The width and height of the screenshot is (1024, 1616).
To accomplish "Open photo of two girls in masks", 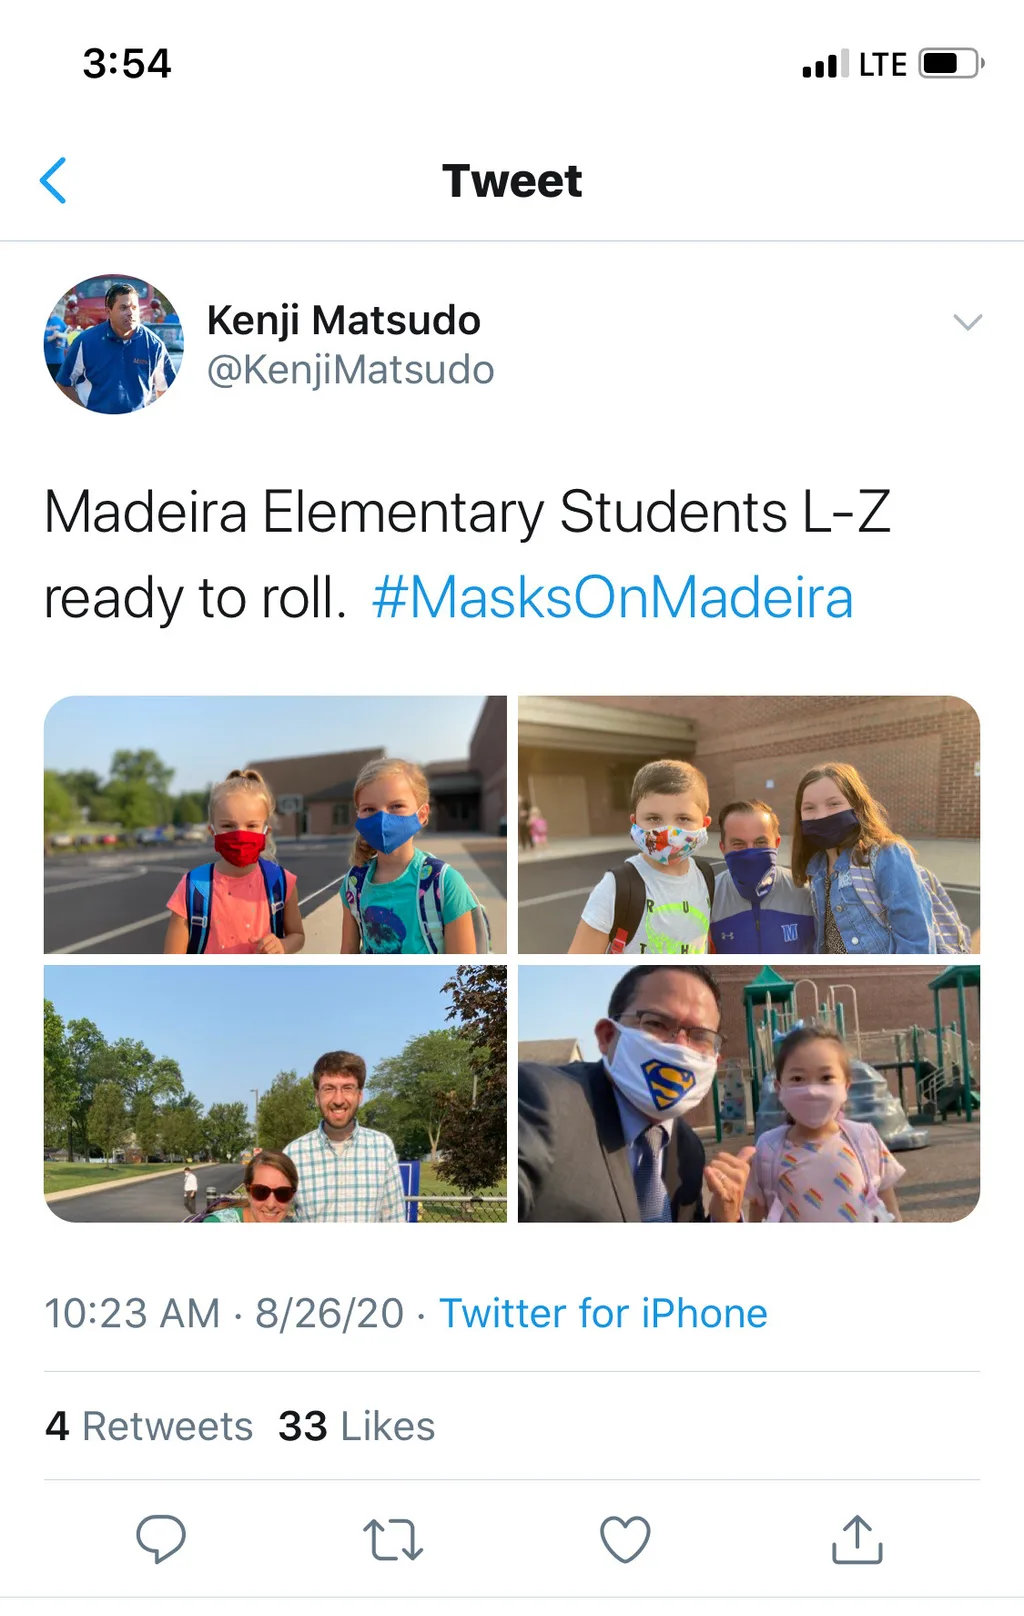I will [275, 825].
